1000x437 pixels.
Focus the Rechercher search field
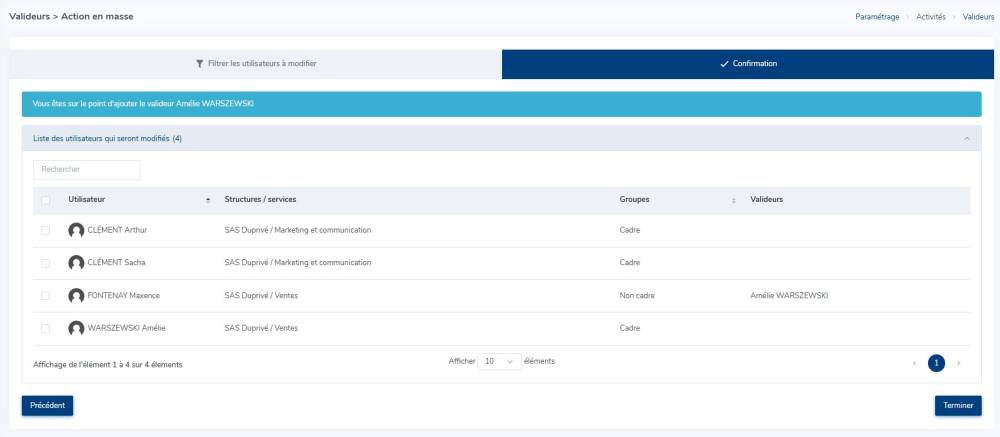click(87, 170)
